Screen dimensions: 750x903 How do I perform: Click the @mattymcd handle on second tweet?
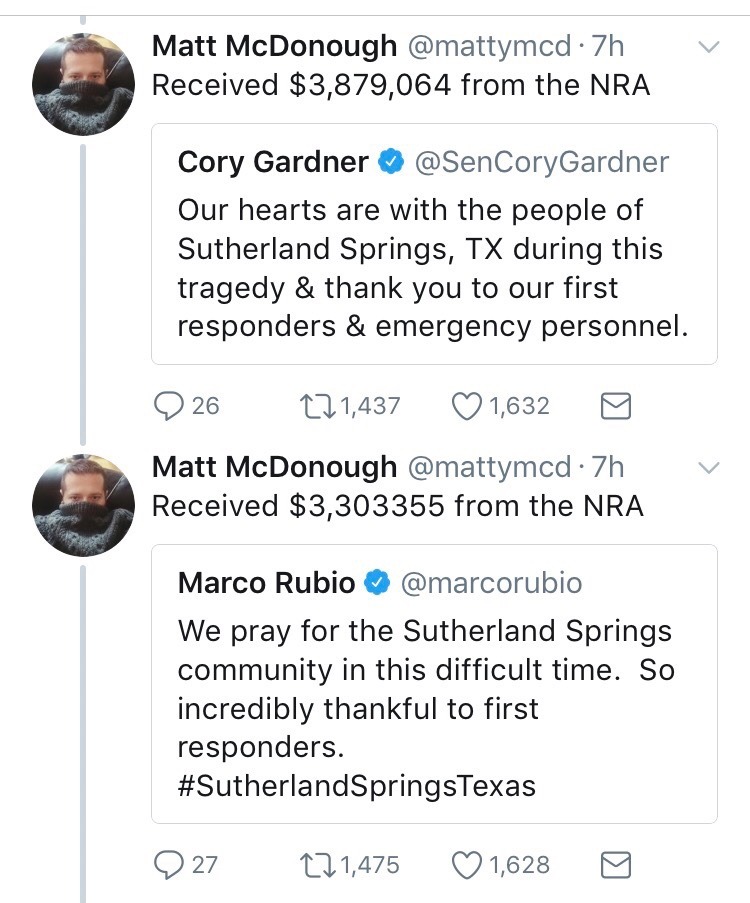click(x=489, y=467)
